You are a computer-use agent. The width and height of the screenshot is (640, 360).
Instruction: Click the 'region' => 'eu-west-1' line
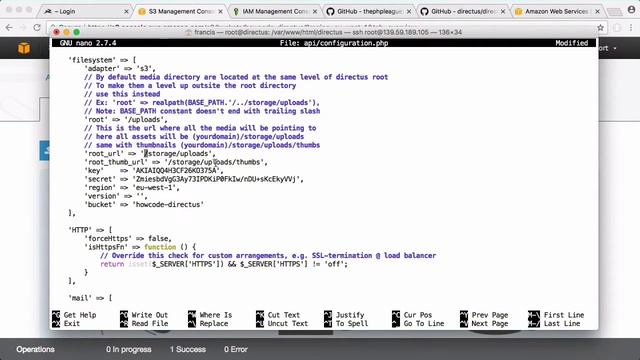coord(132,188)
